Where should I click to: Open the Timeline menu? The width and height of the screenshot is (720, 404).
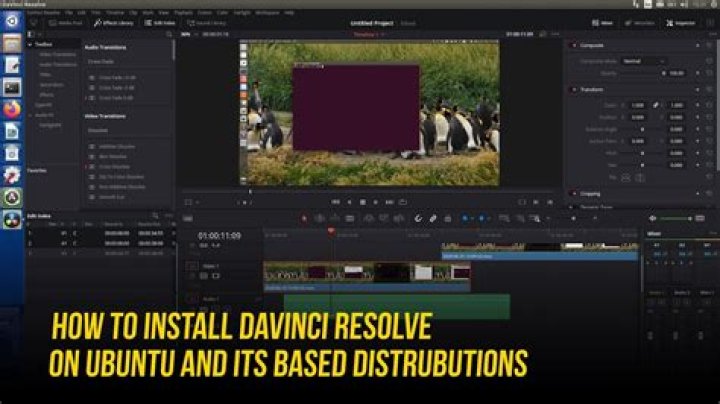pyautogui.click(x=115, y=13)
